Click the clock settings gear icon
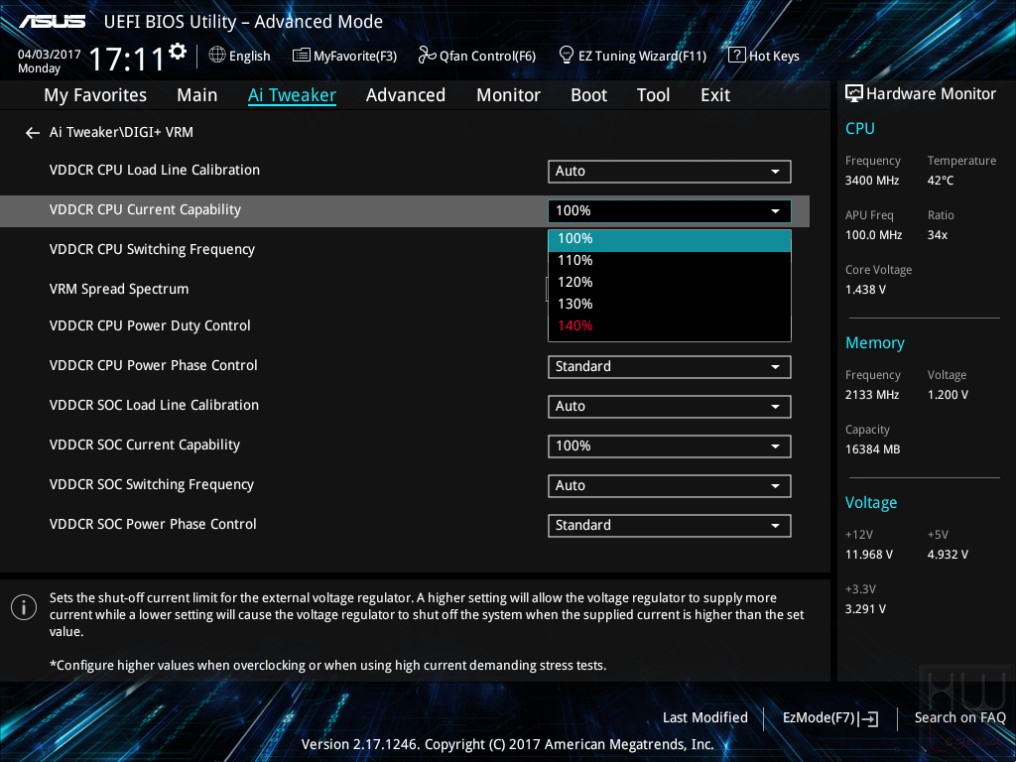Image resolution: width=1016 pixels, height=762 pixels. pos(178,51)
